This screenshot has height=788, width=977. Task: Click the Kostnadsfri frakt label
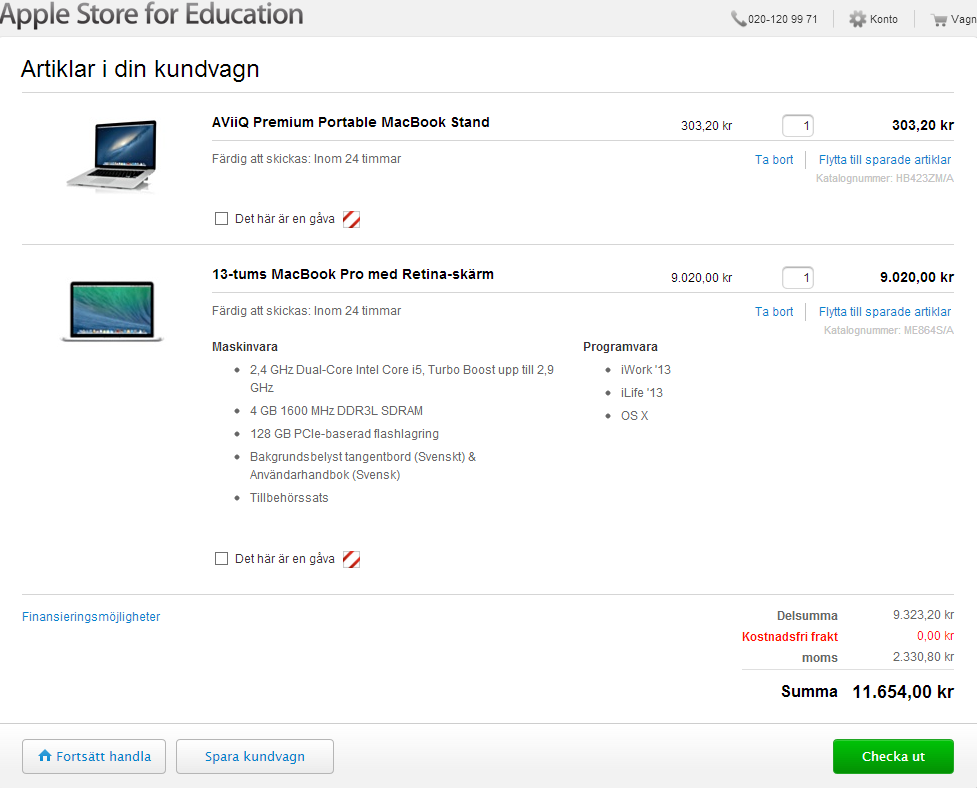(789, 637)
